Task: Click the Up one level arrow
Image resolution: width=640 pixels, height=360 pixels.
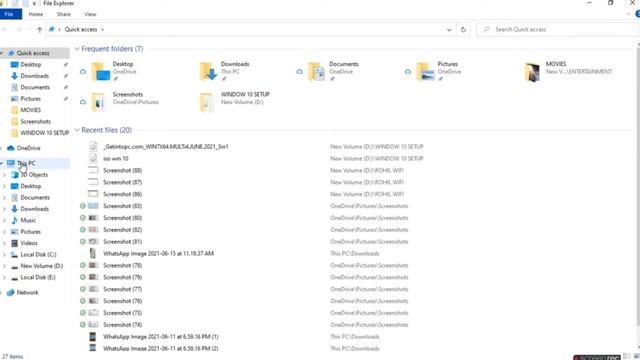Action: [40, 29]
